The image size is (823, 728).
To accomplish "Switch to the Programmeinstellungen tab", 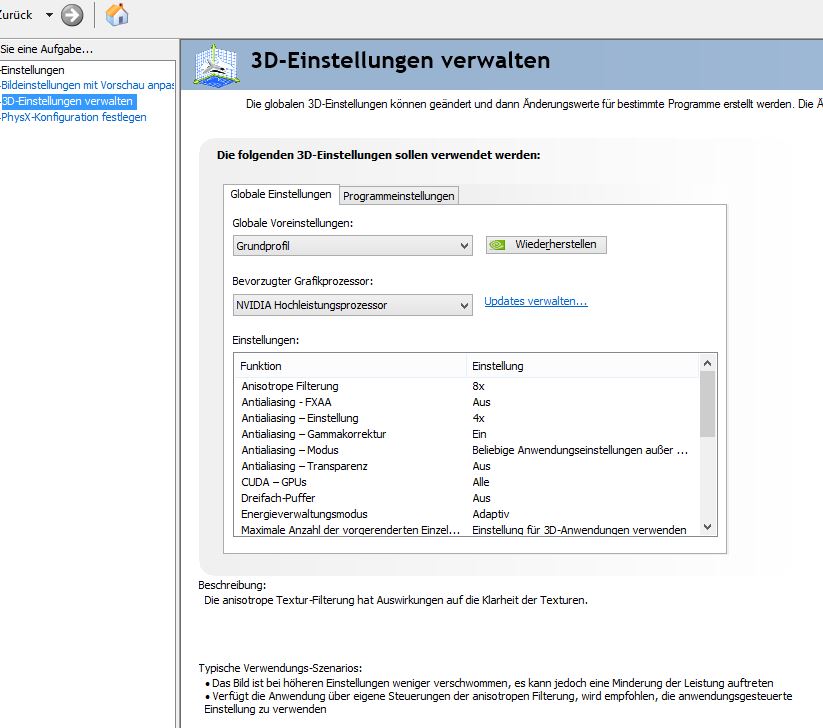I will 398,196.
